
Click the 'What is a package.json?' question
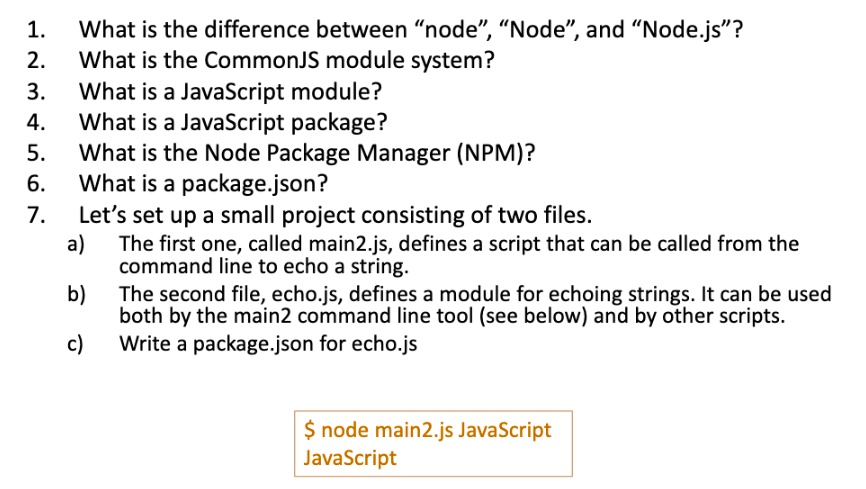pos(203,184)
